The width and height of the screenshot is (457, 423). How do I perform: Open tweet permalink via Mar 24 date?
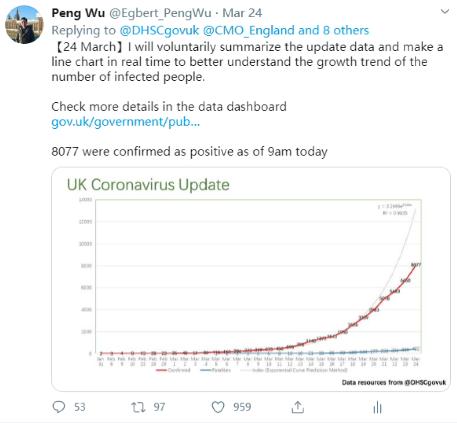point(242,13)
